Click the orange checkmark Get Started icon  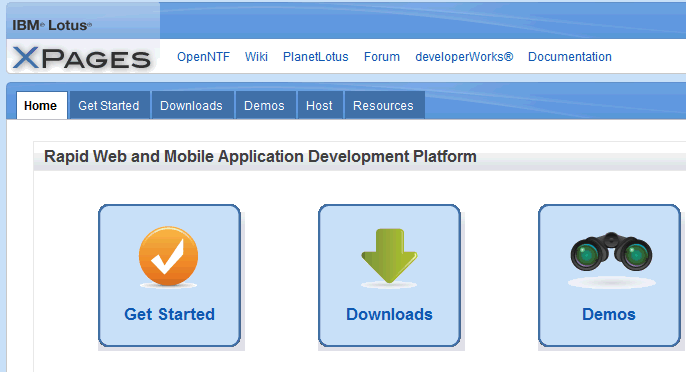[x=168, y=256]
